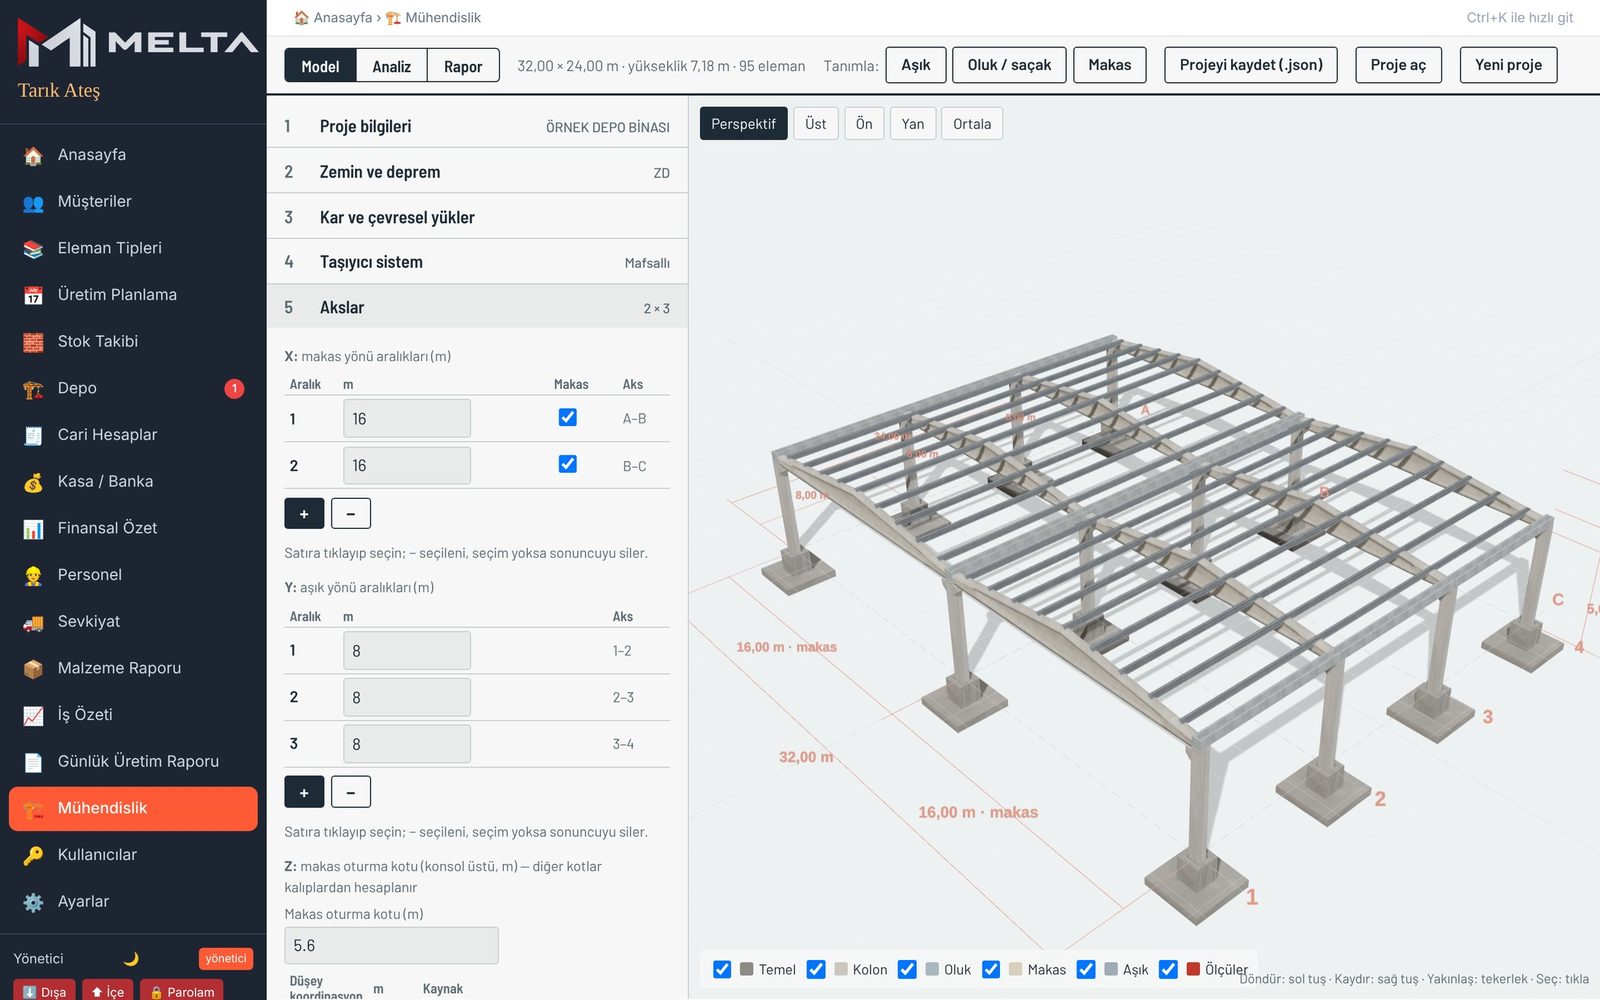Toggle Temel visibility checkbox
The width and height of the screenshot is (1600, 1000).
[x=722, y=969]
